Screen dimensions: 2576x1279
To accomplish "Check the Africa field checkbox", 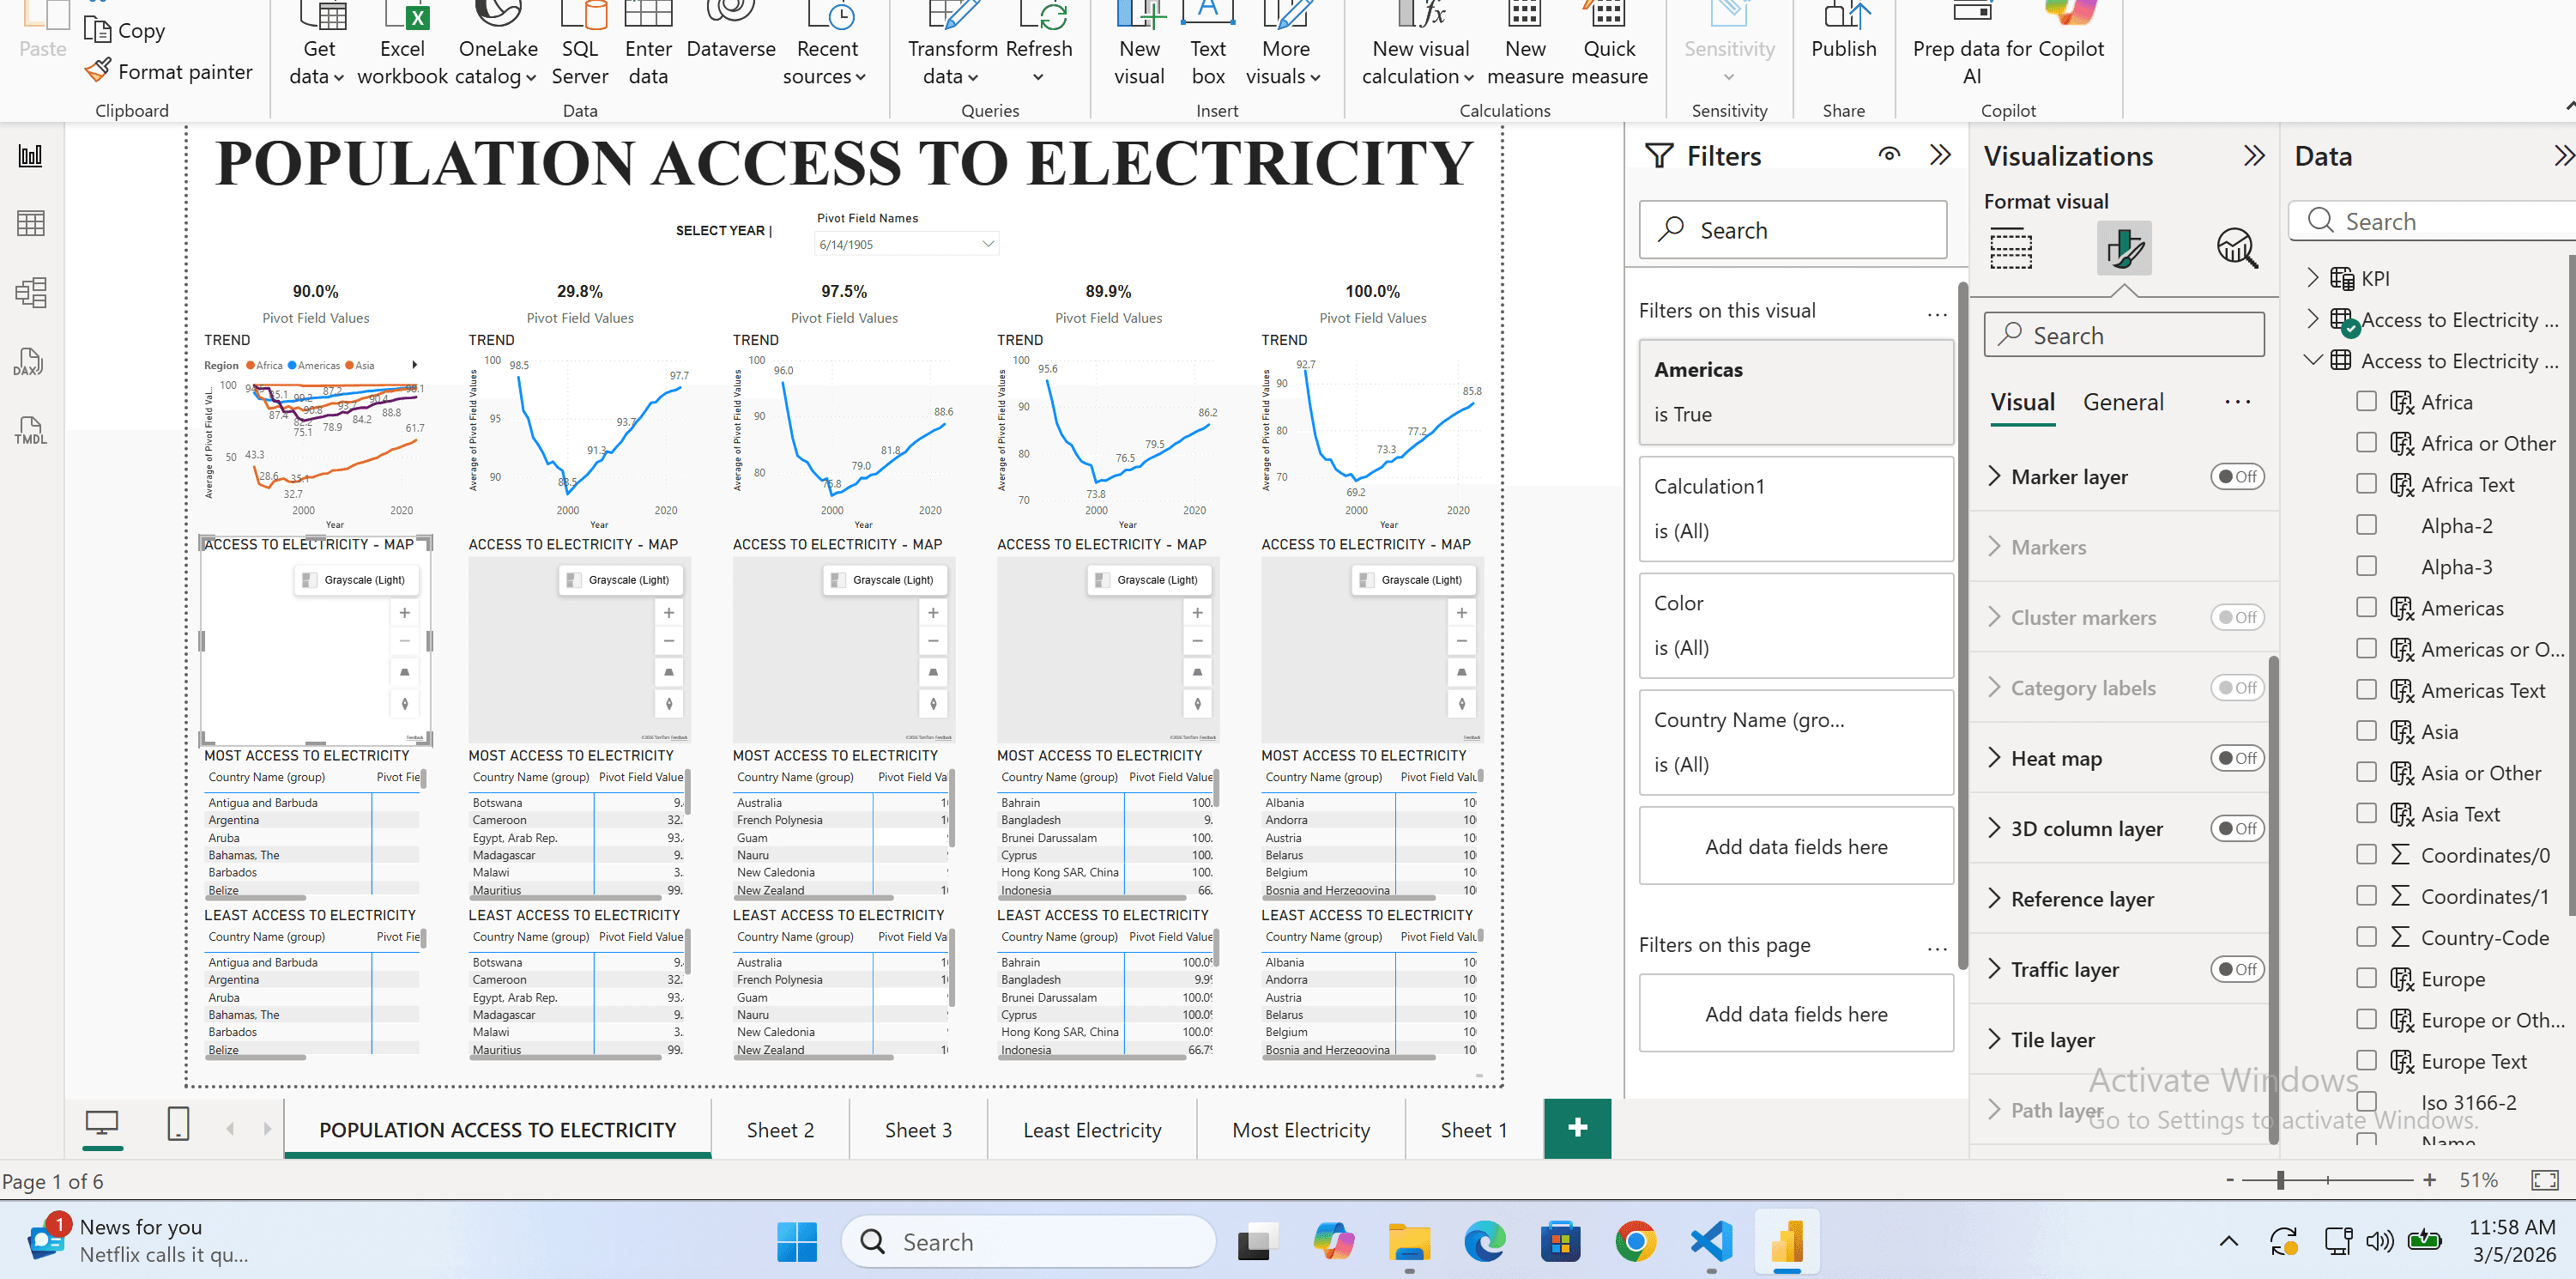I will pos(2366,402).
